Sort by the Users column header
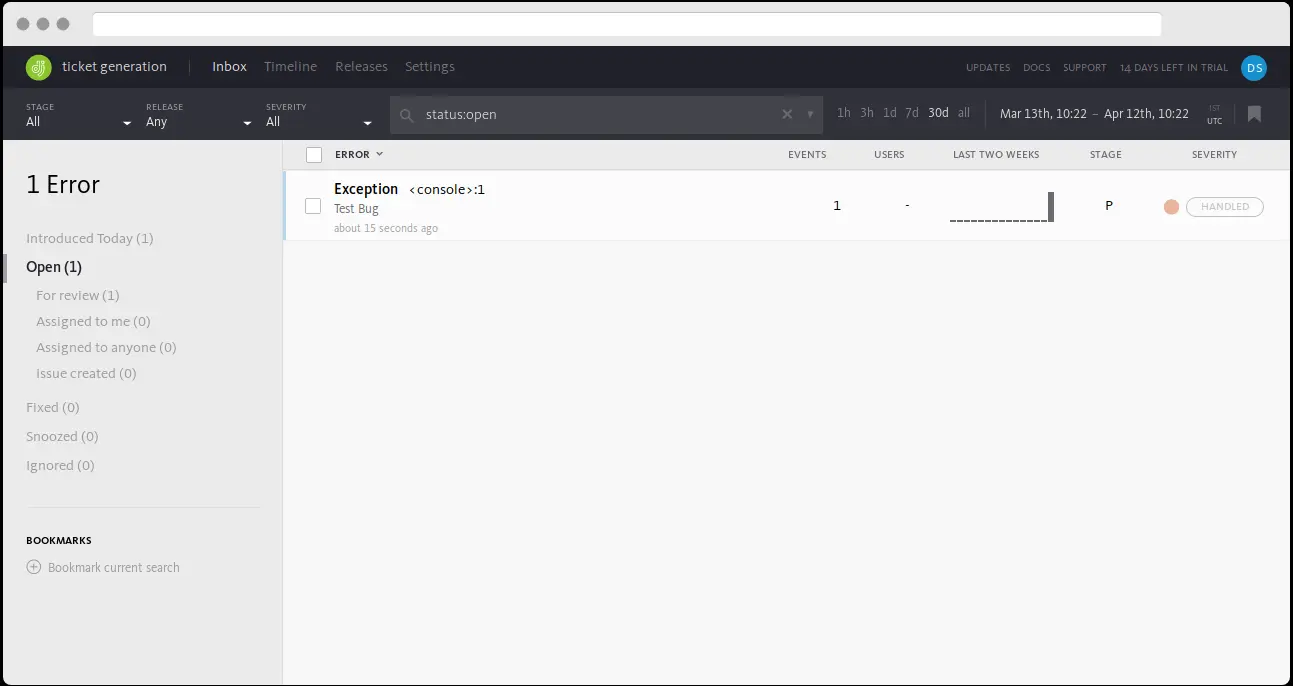 [889, 155]
